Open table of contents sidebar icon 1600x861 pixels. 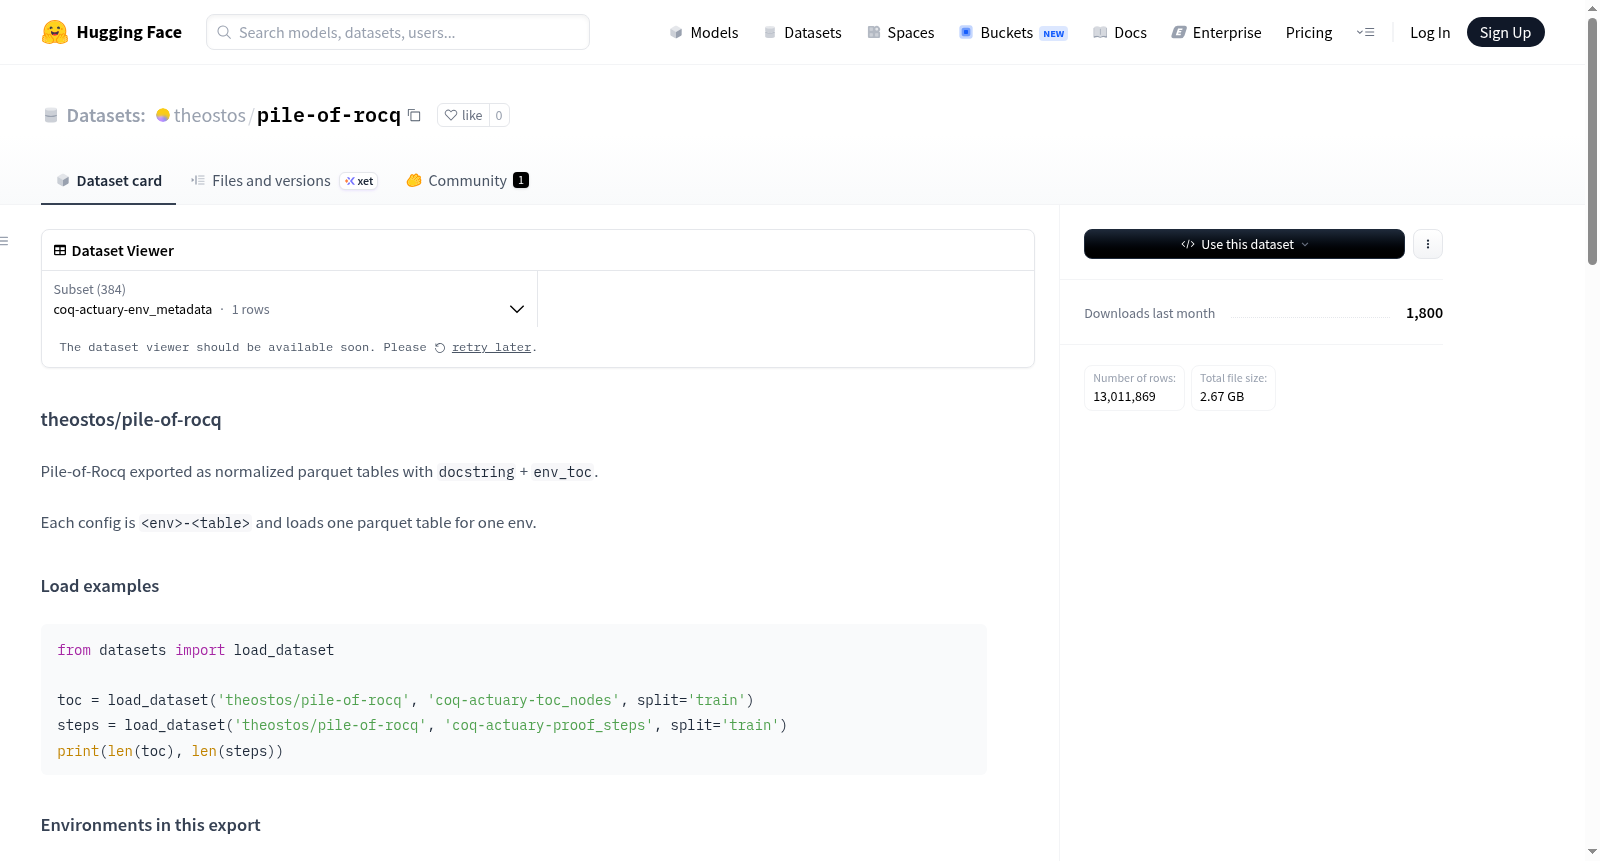point(4,241)
